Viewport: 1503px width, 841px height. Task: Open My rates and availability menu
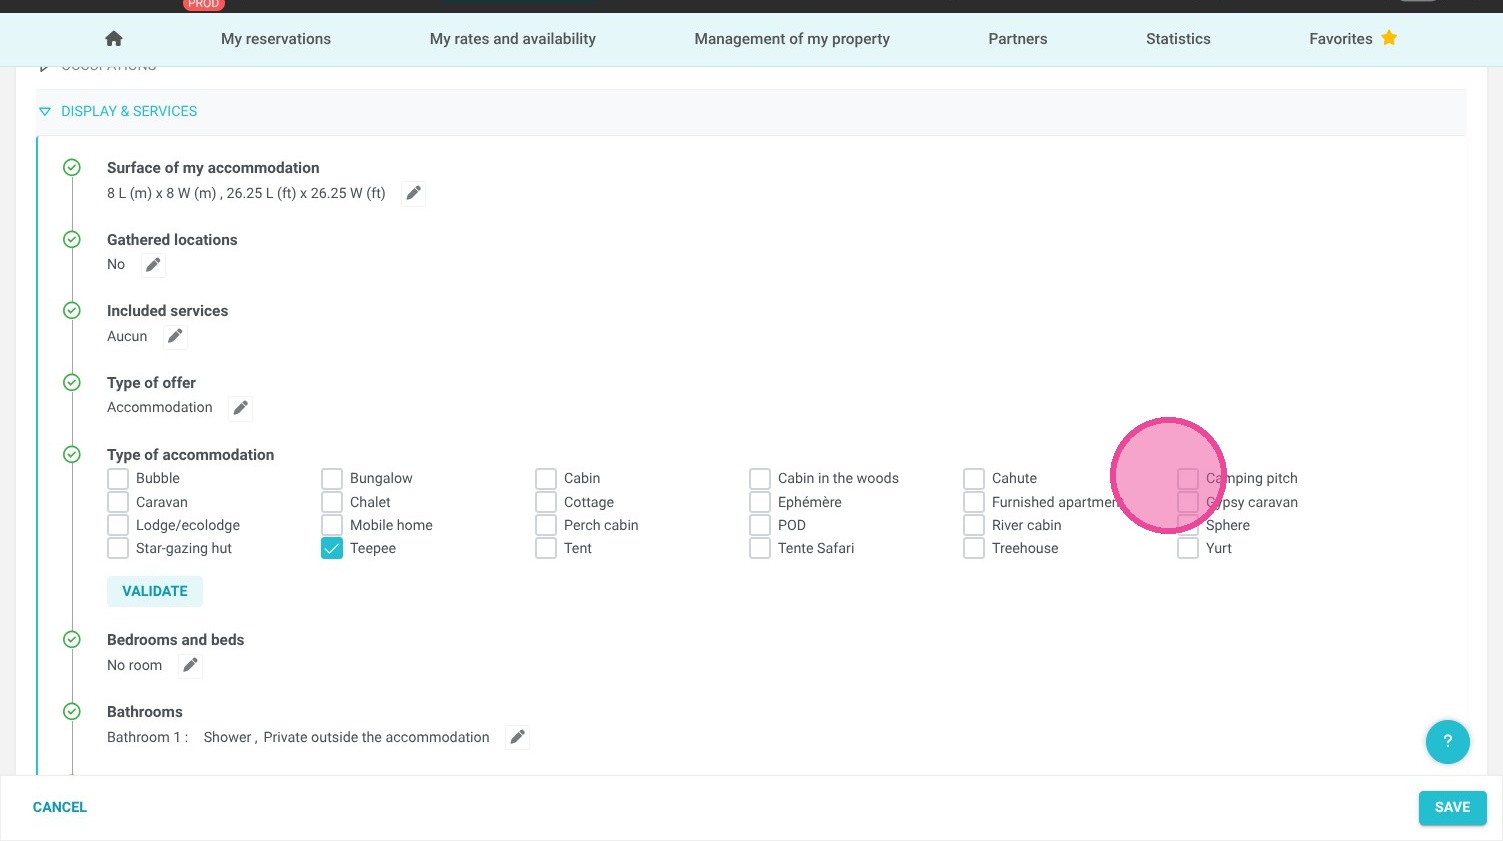(513, 39)
